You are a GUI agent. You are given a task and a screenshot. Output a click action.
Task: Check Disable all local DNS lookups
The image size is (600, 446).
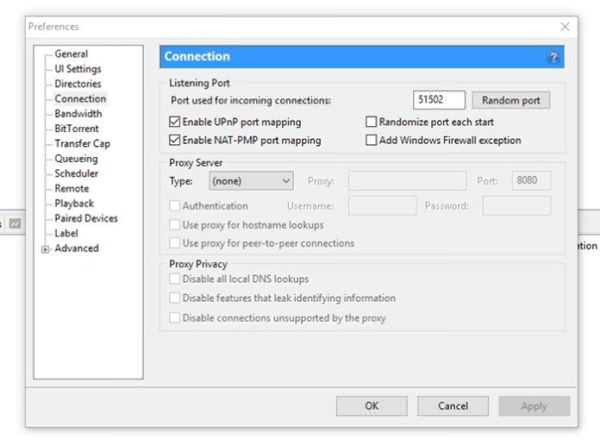click(174, 279)
